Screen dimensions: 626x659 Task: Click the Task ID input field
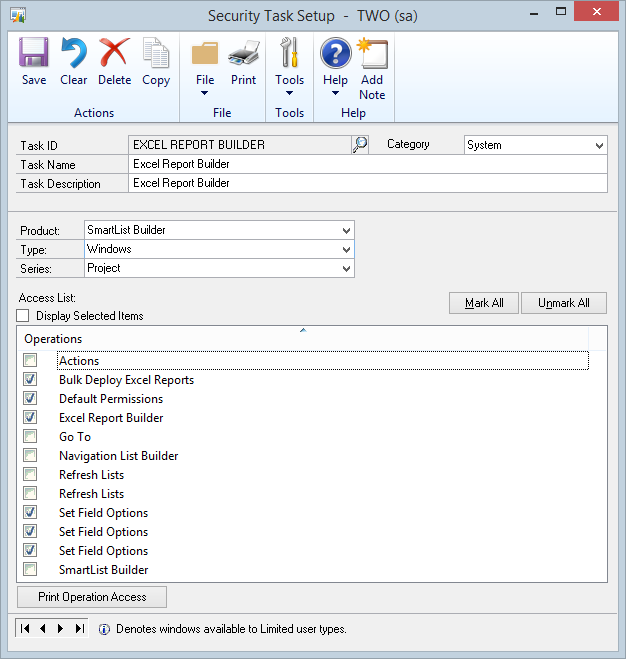pyautogui.click(x=240, y=145)
